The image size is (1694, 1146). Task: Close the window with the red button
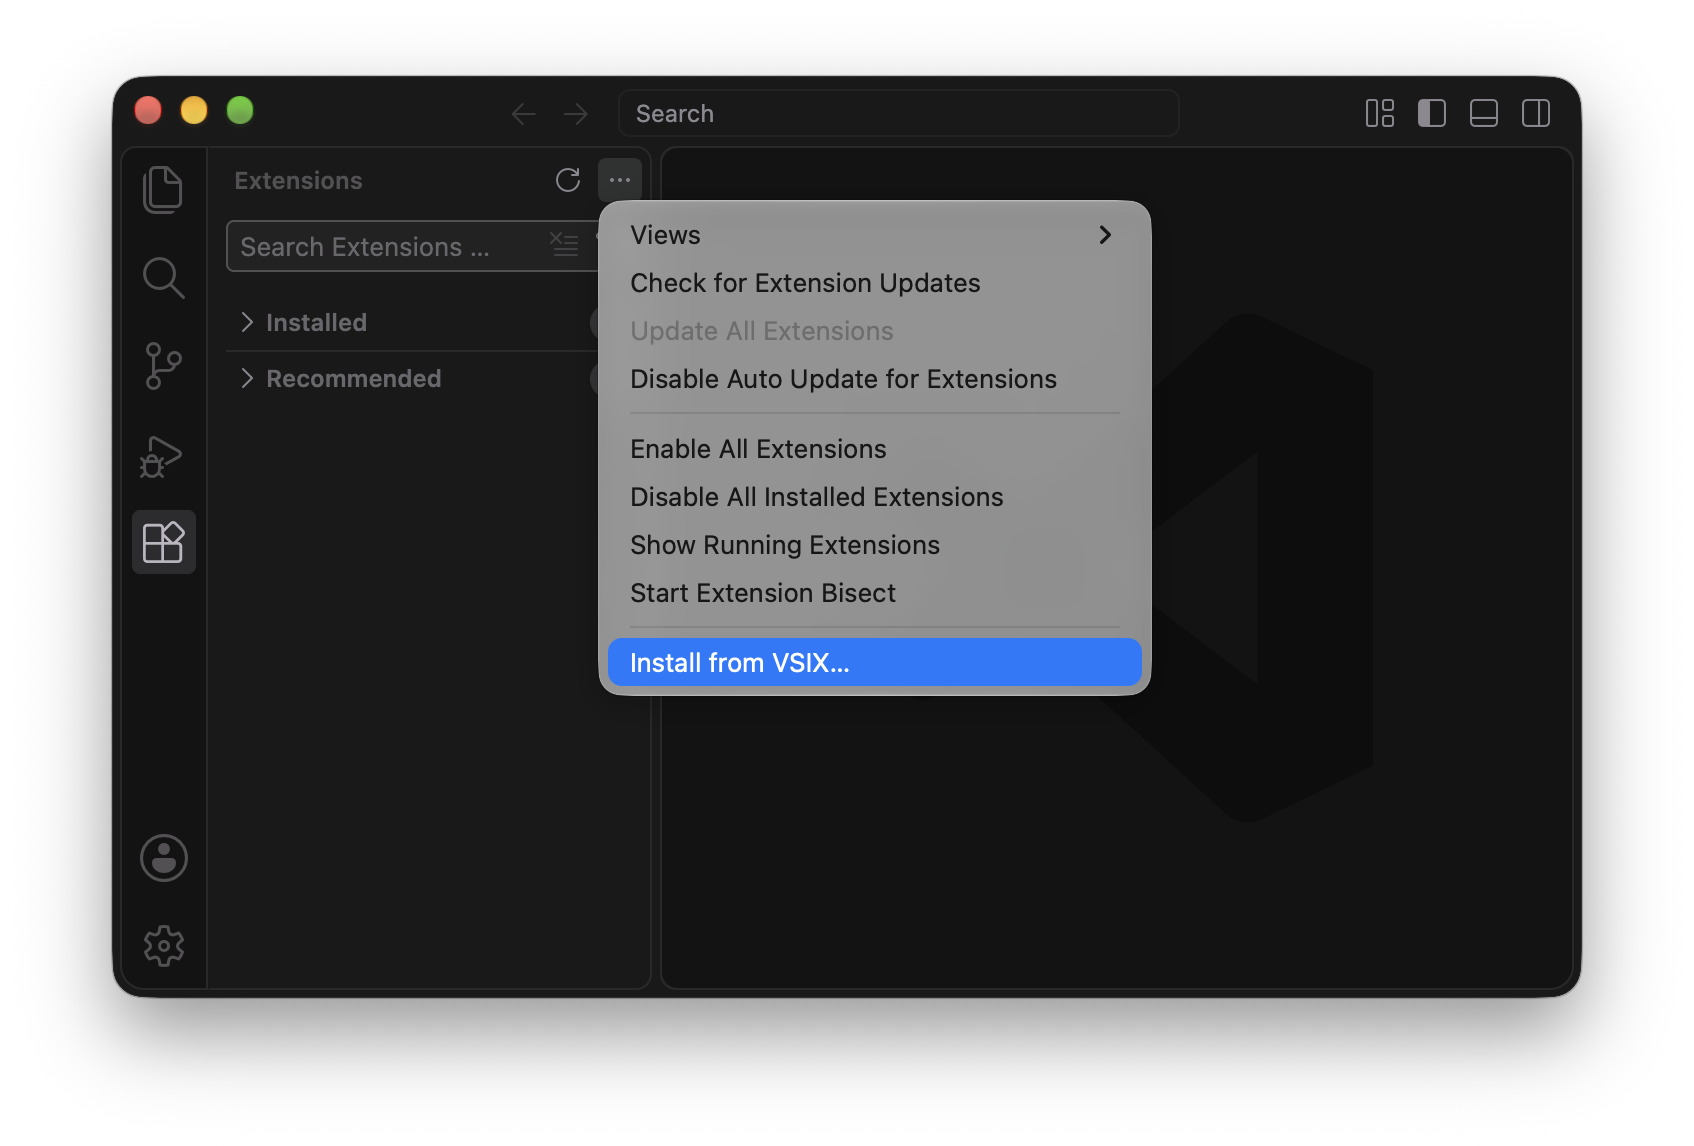148,110
